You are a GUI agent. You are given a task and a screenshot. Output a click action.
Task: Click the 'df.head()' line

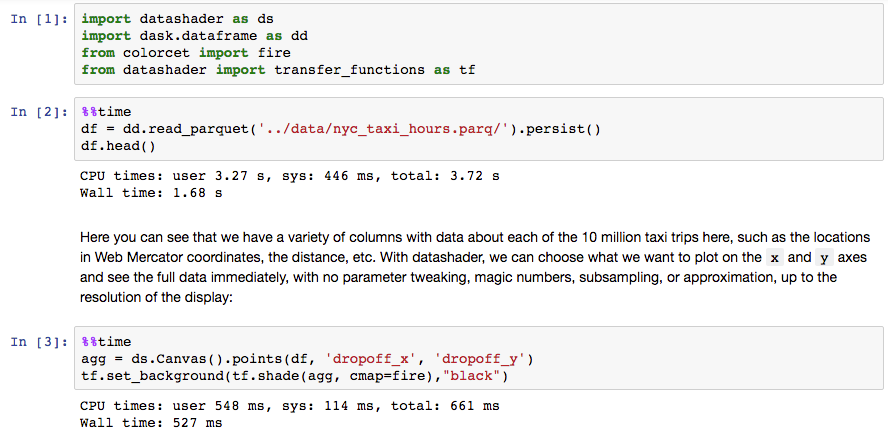coord(118,146)
